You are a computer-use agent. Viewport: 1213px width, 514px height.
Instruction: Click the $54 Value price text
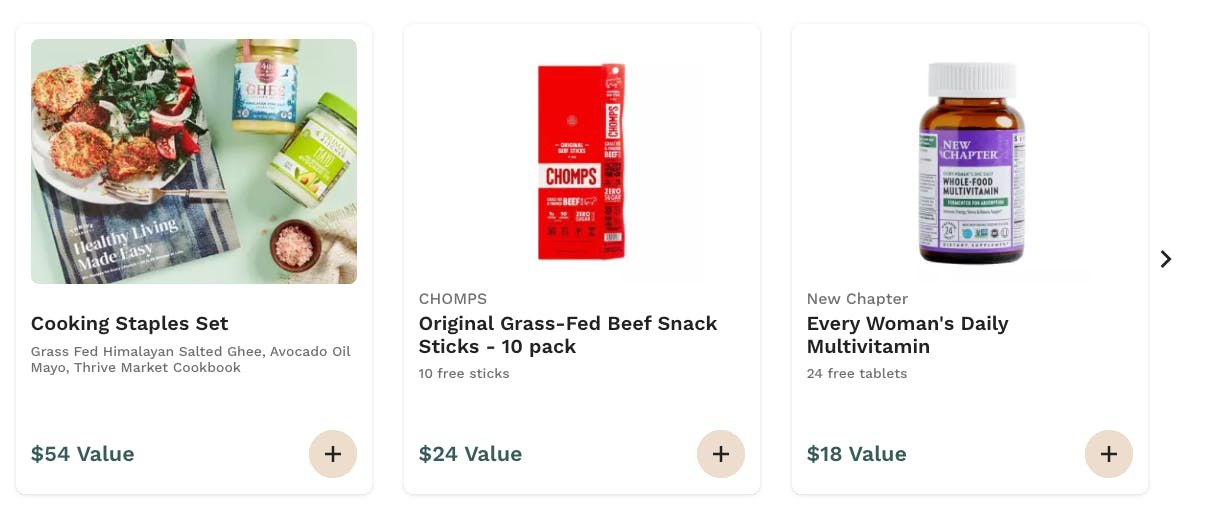(83, 454)
